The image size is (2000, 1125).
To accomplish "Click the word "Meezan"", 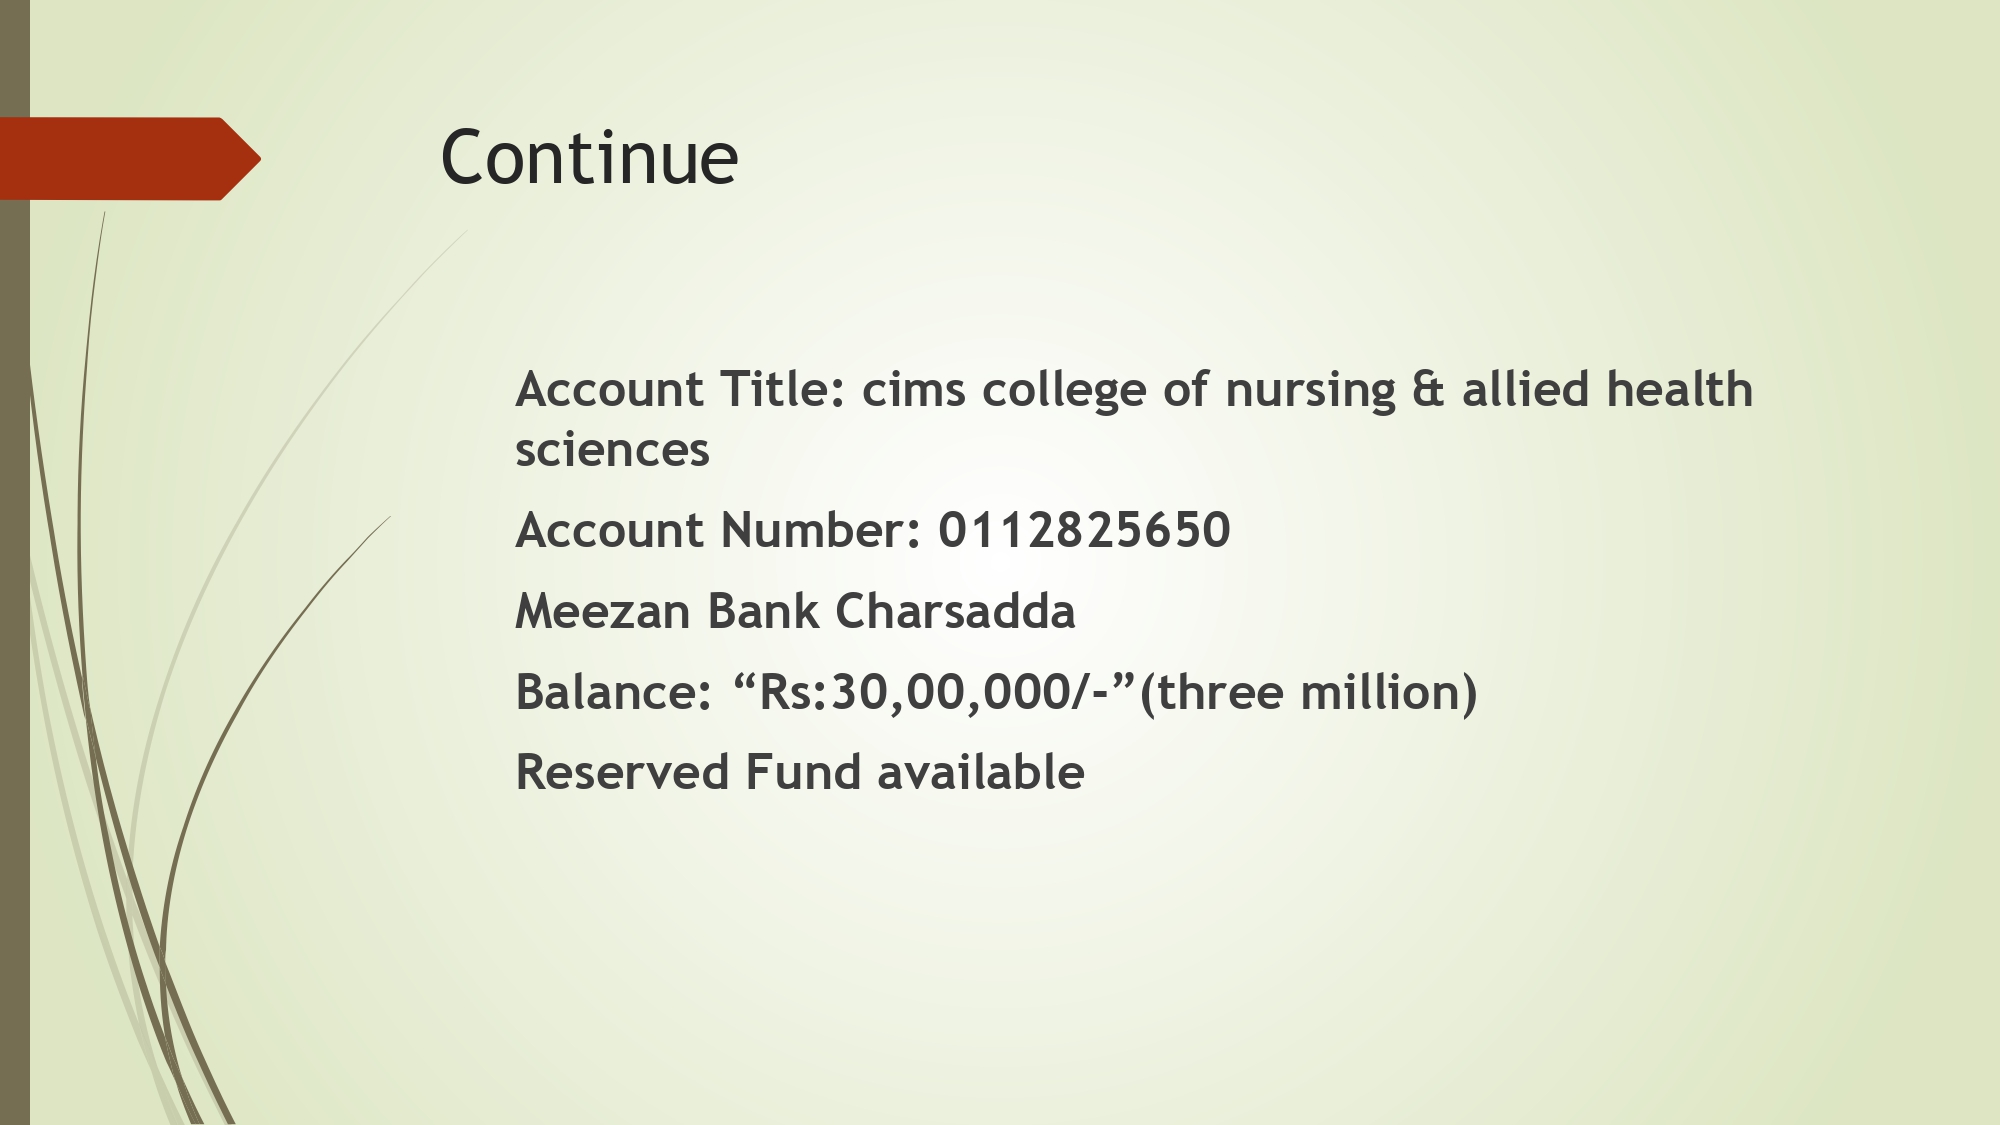I will [602, 611].
